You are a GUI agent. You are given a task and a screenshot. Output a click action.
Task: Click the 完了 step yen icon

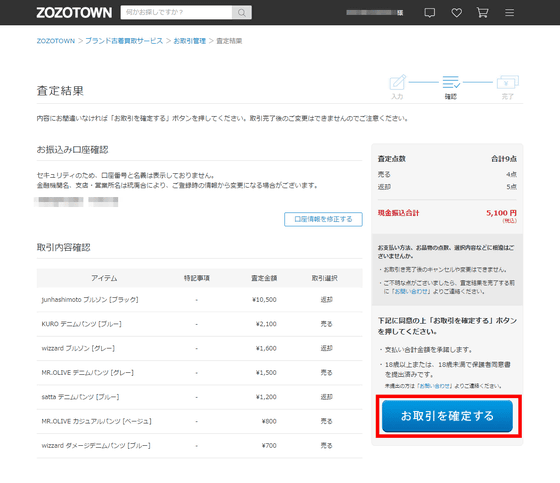tap(508, 82)
